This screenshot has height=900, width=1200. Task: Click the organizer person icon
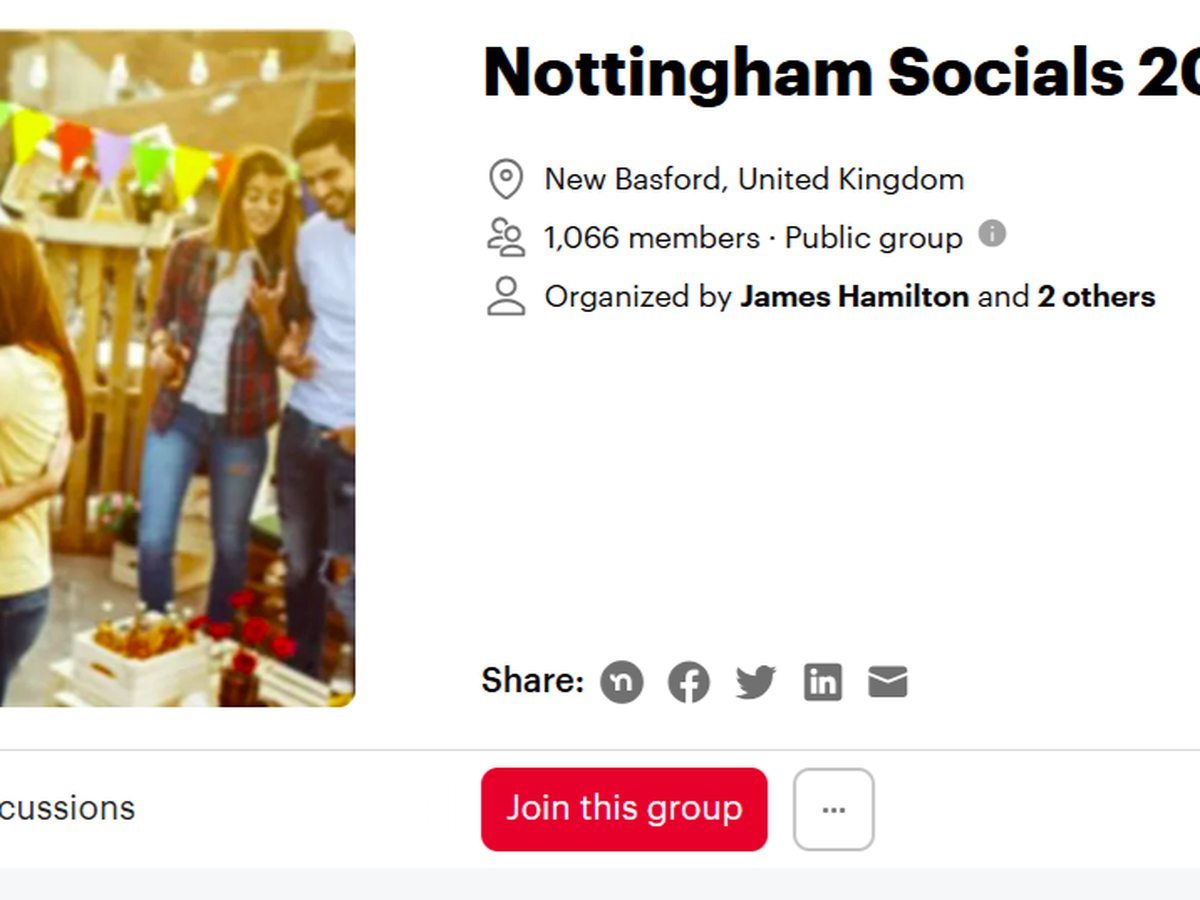pos(506,297)
